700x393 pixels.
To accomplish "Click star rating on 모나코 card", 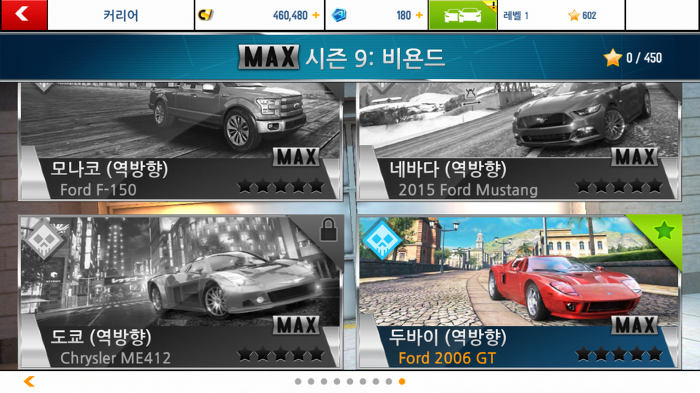I will [281, 185].
